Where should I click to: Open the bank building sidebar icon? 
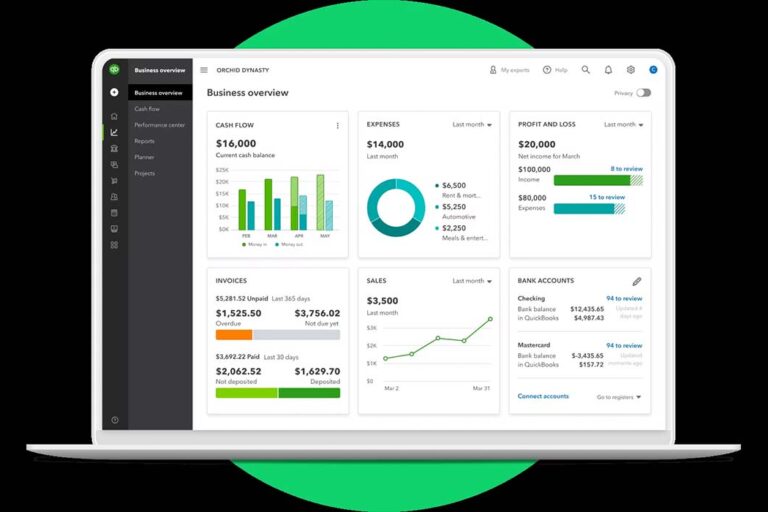pos(114,148)
